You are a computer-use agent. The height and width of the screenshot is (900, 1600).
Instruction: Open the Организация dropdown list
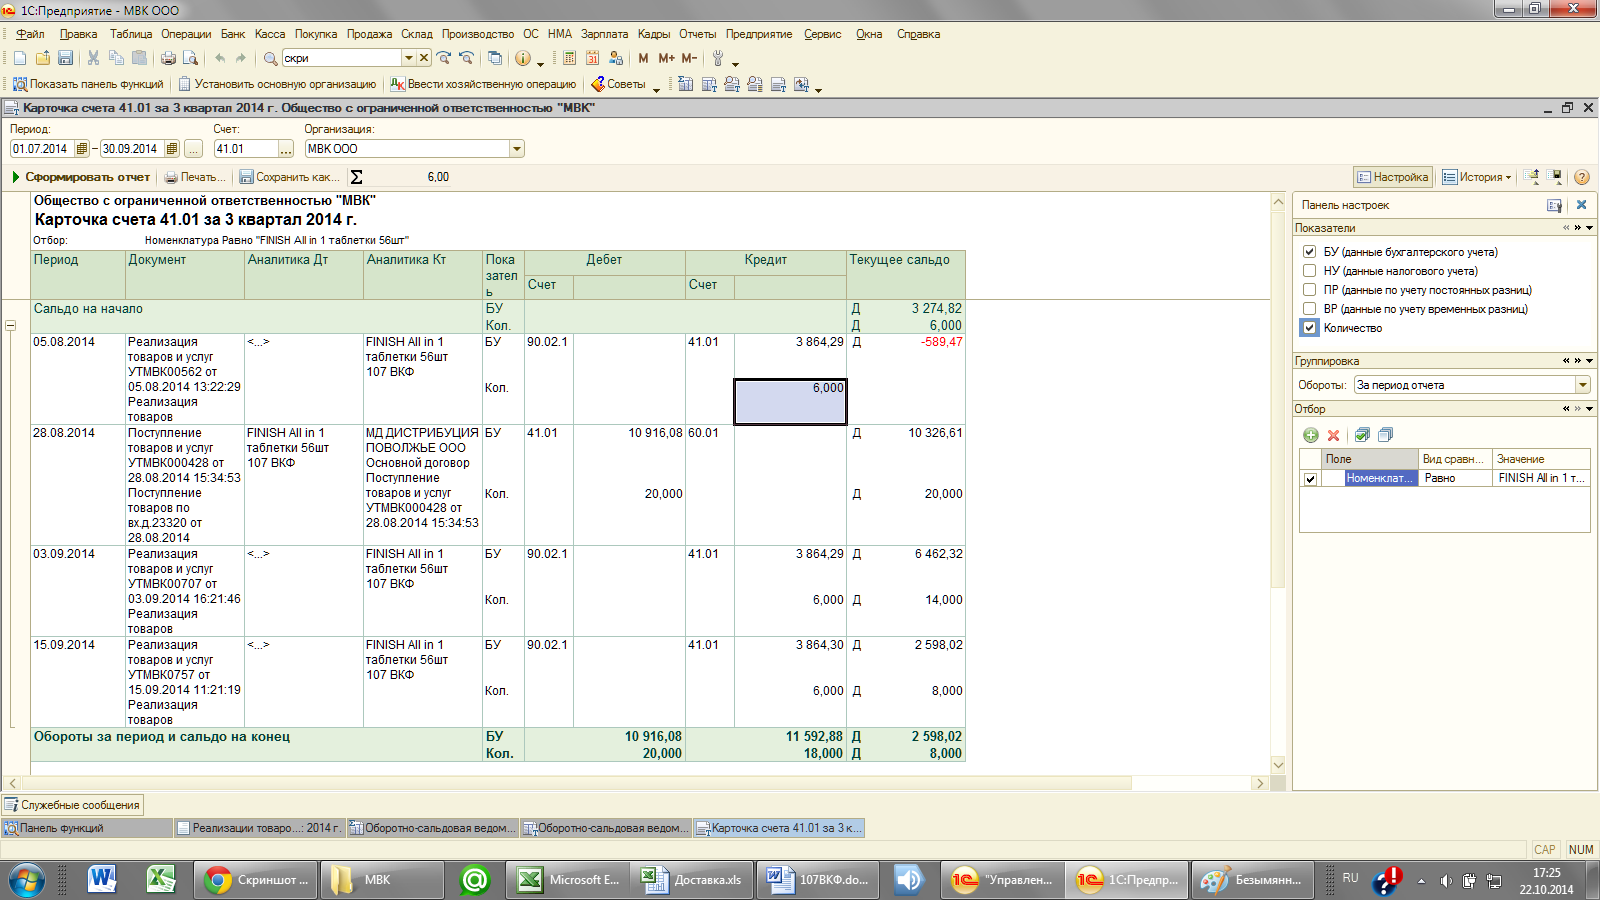click(x=517, y=149)
